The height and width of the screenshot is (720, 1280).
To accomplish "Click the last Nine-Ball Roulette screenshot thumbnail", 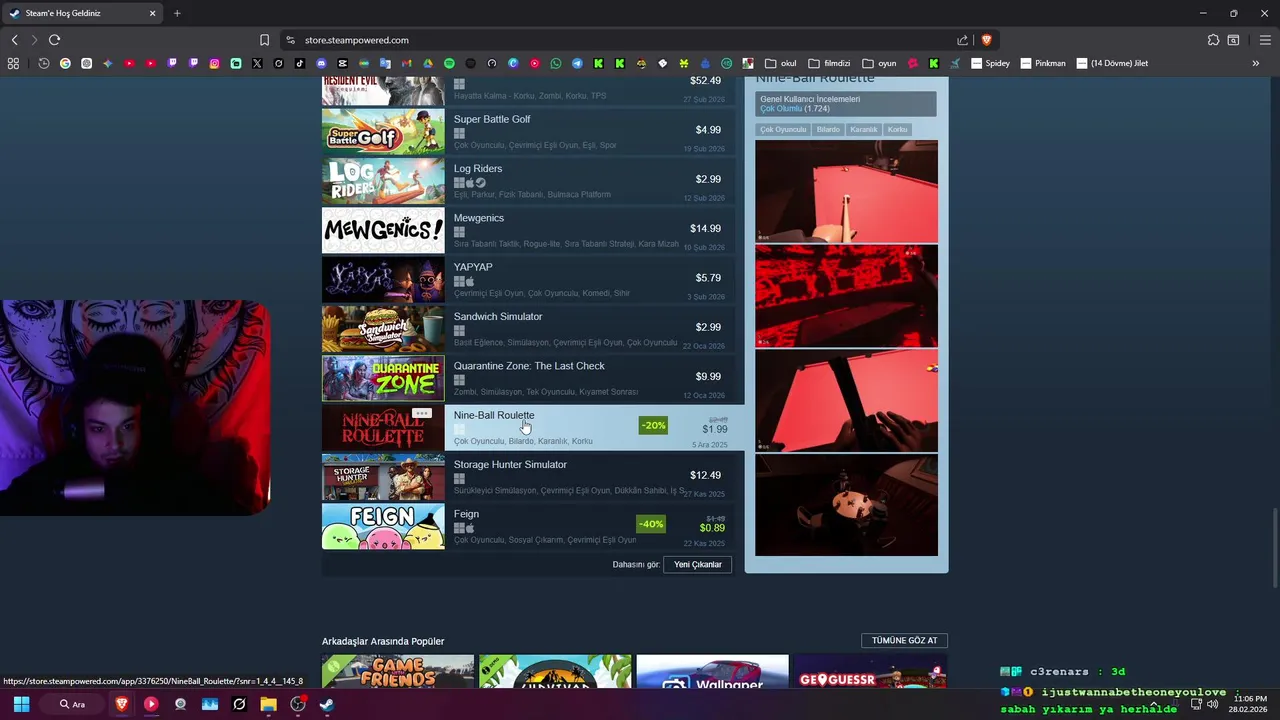I will 846,506.
